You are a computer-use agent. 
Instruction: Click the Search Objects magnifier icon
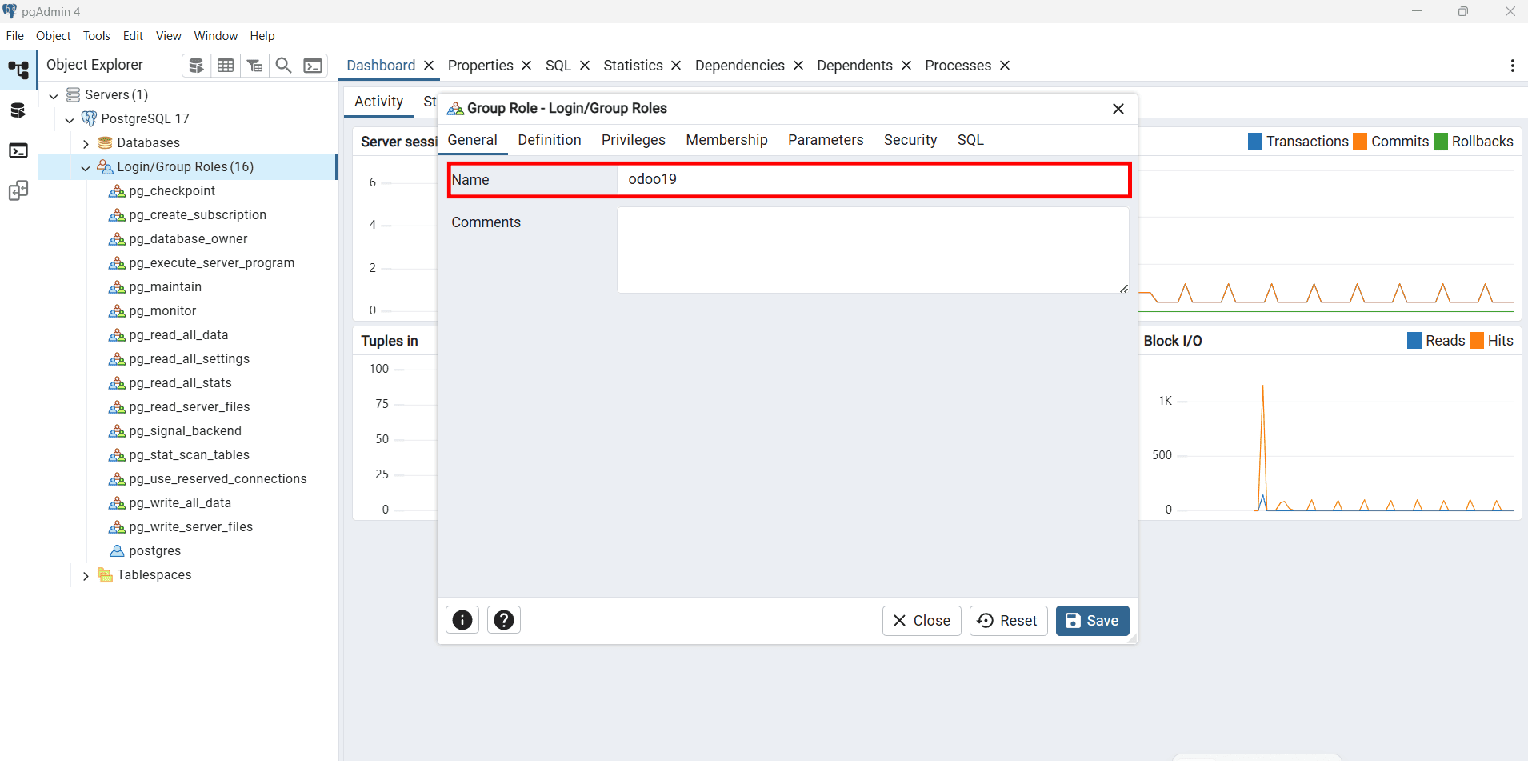point(284,65)
